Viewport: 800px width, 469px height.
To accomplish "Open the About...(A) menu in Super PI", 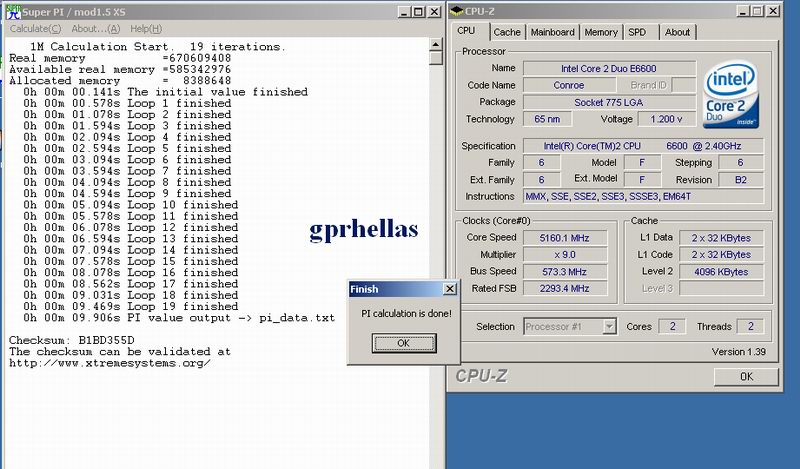I will click(x=95, y=29).
